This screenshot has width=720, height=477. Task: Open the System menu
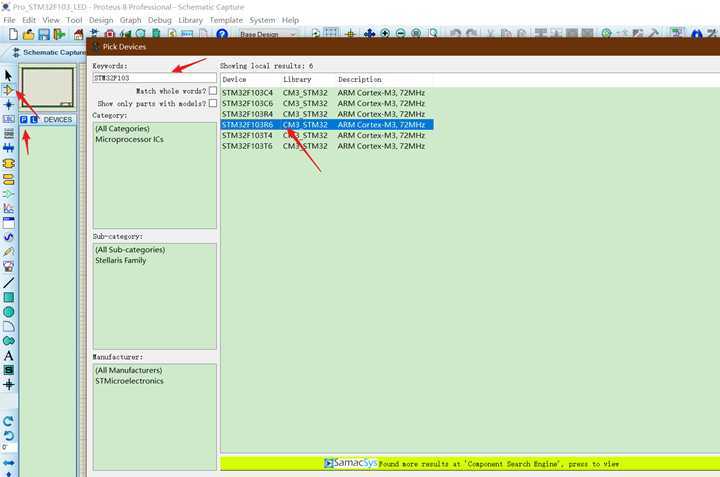[x=262, y=20]
